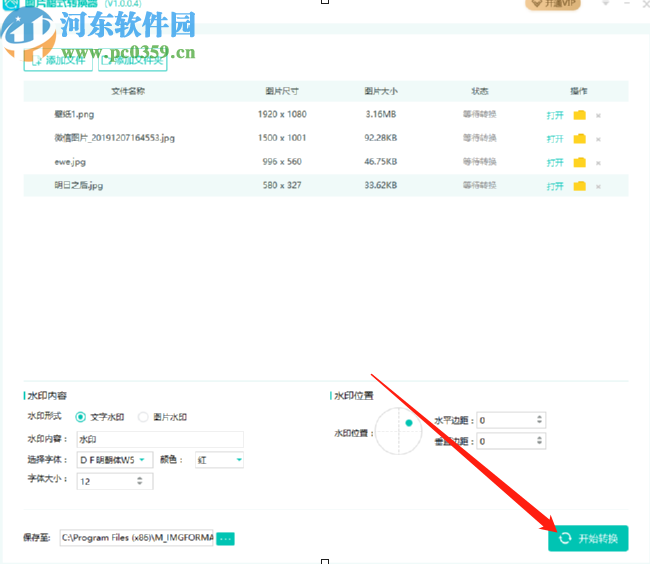Viewport: 650px width, 564px height.
Task: Click the 添加文件夹 button
Action: pyautogui.click(x=133, y=61)
